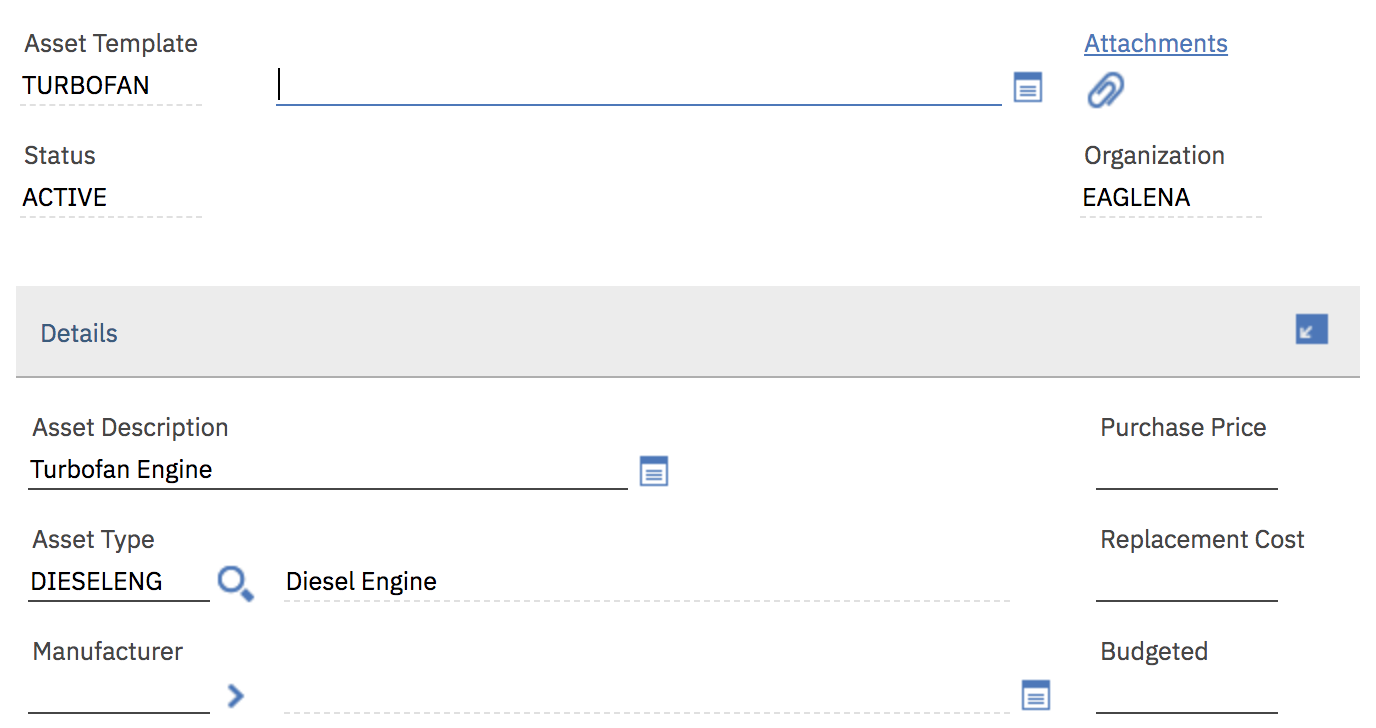Click the 'Diesel Engine' type description field
Screen dimensions: 1376x728
(645, 582)
